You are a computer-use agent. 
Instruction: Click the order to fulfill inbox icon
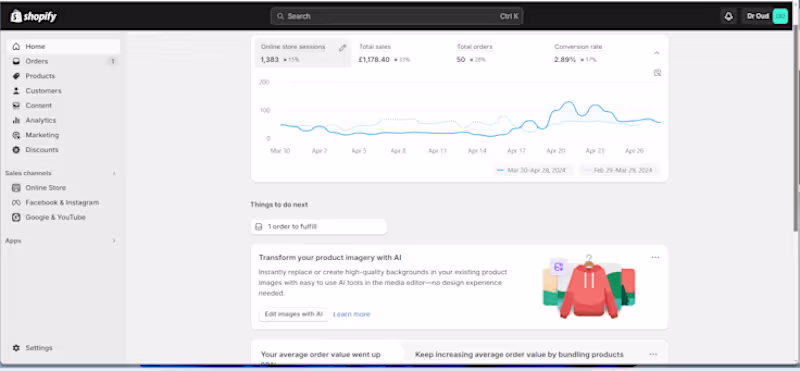(x=259, y=227)
